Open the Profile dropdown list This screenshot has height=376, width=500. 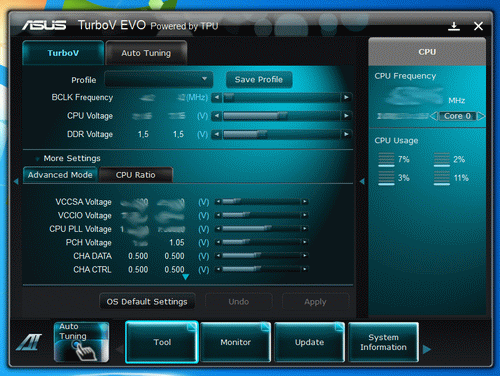point(159,80)
